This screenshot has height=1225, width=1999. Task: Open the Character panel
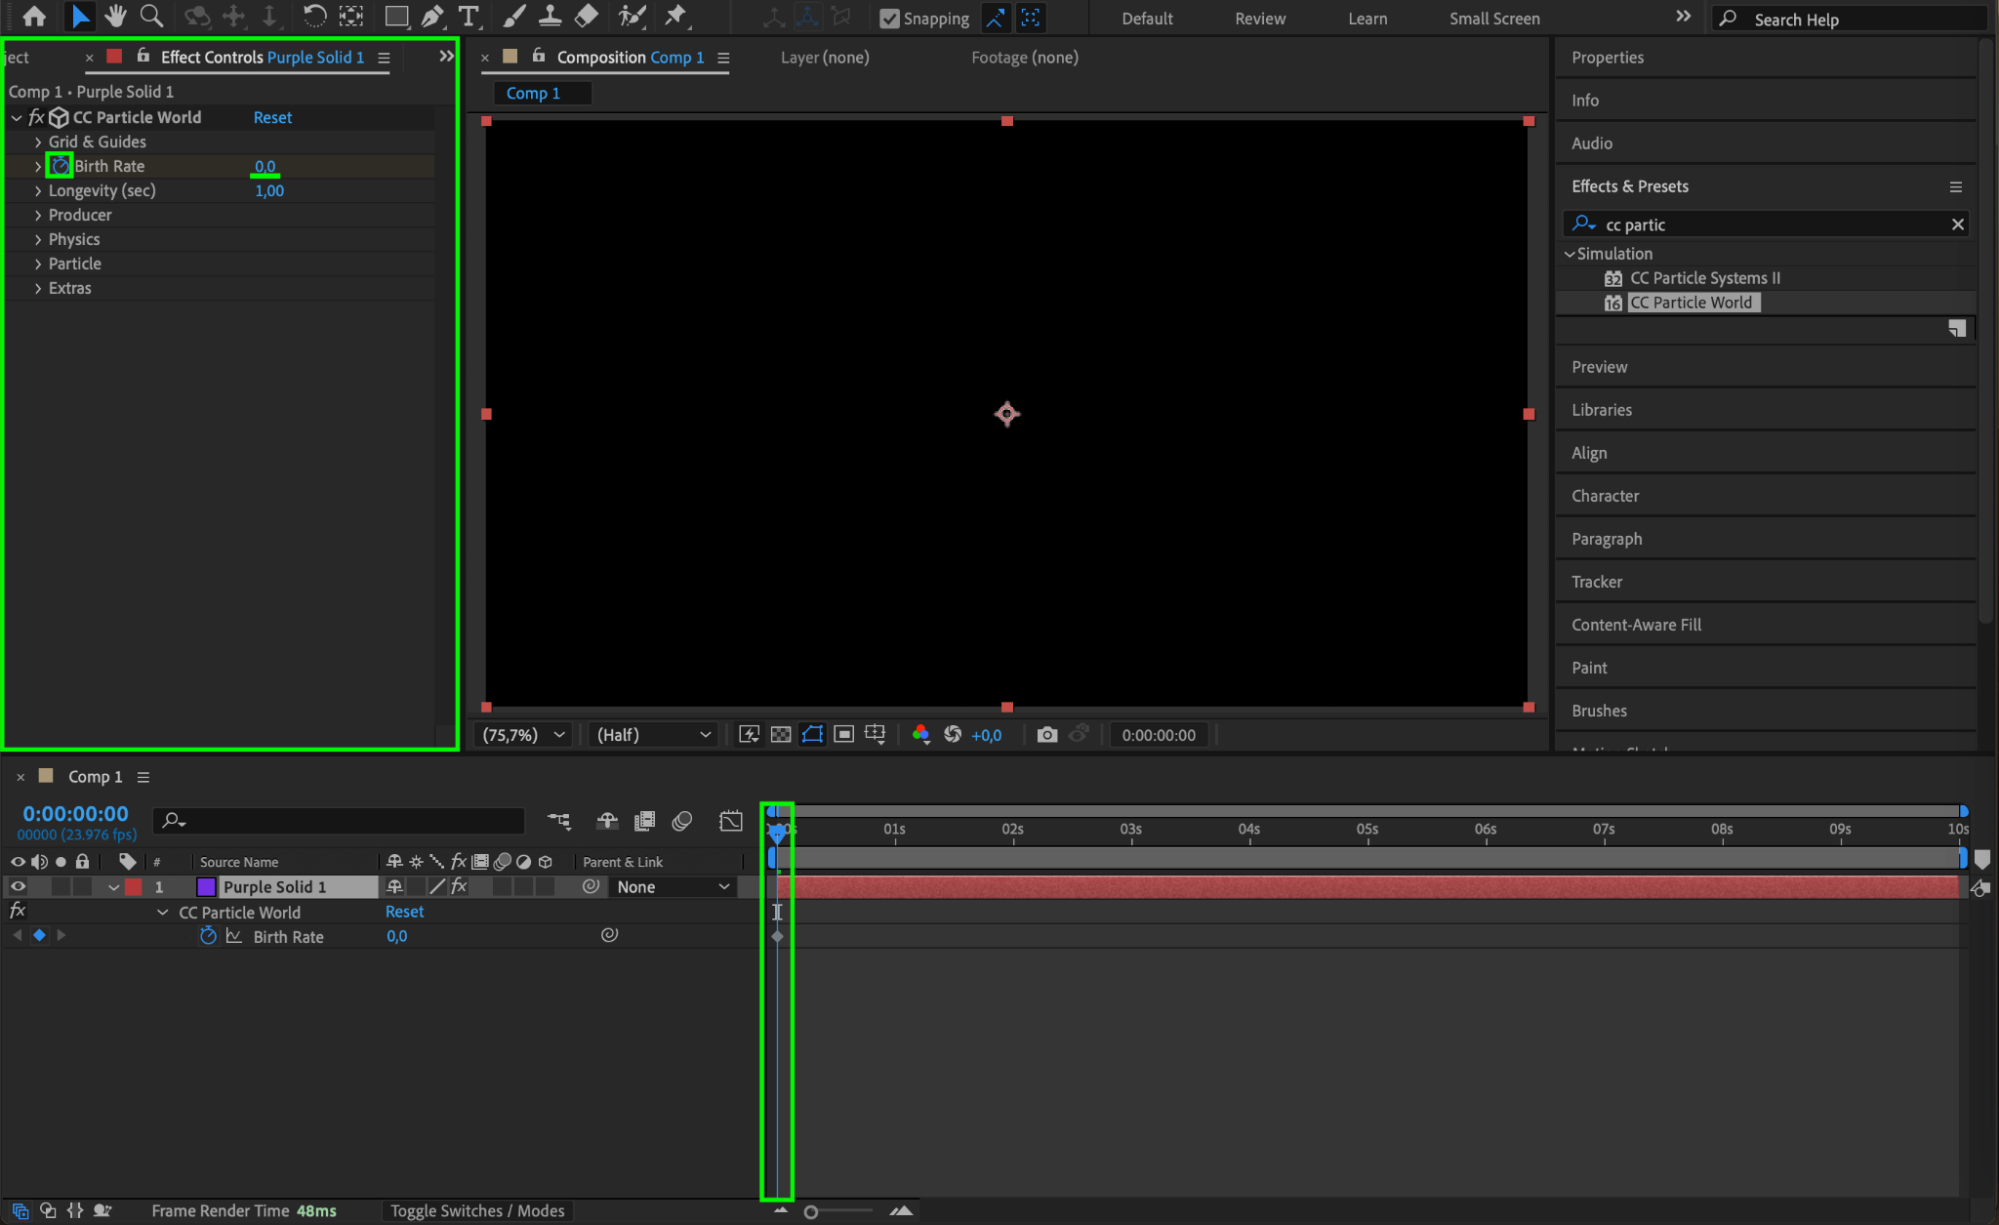pos(1604,496)
